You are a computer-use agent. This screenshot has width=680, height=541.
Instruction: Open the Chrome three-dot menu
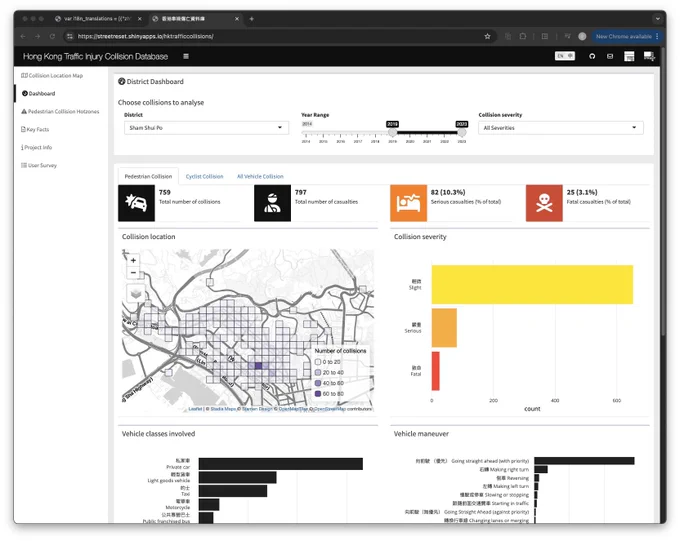tap(657, 36)
